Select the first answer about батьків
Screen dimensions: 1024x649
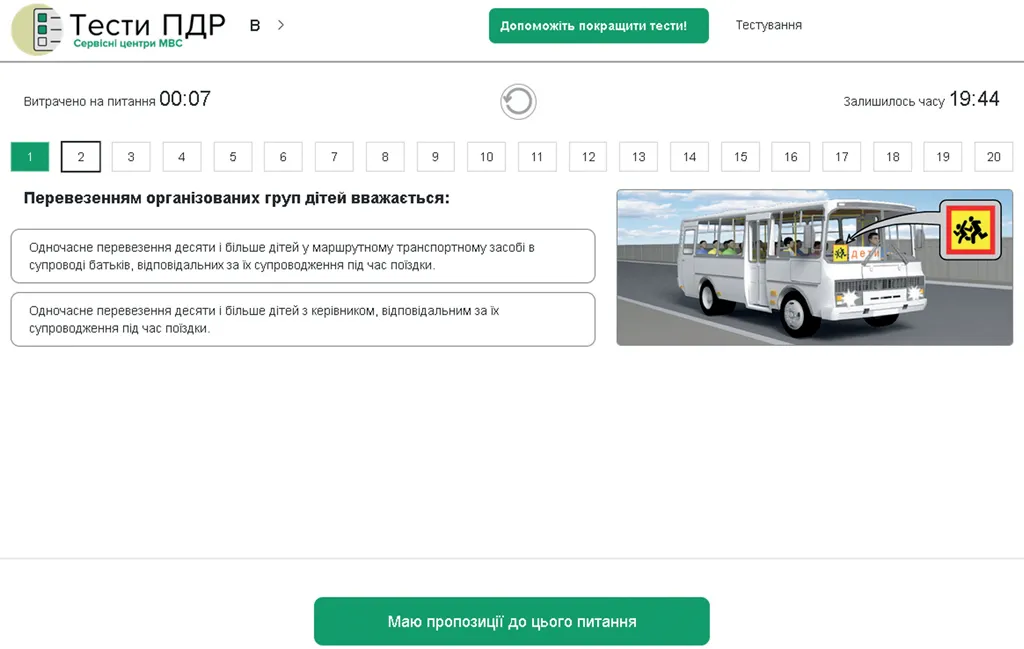303,256
